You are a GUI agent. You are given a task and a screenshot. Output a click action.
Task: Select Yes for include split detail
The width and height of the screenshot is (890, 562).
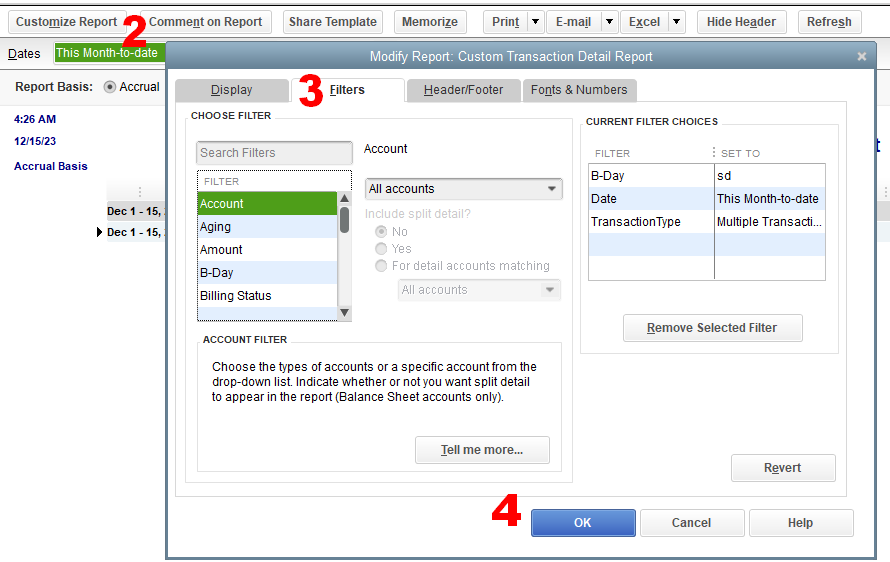click(x=381, y=249)
